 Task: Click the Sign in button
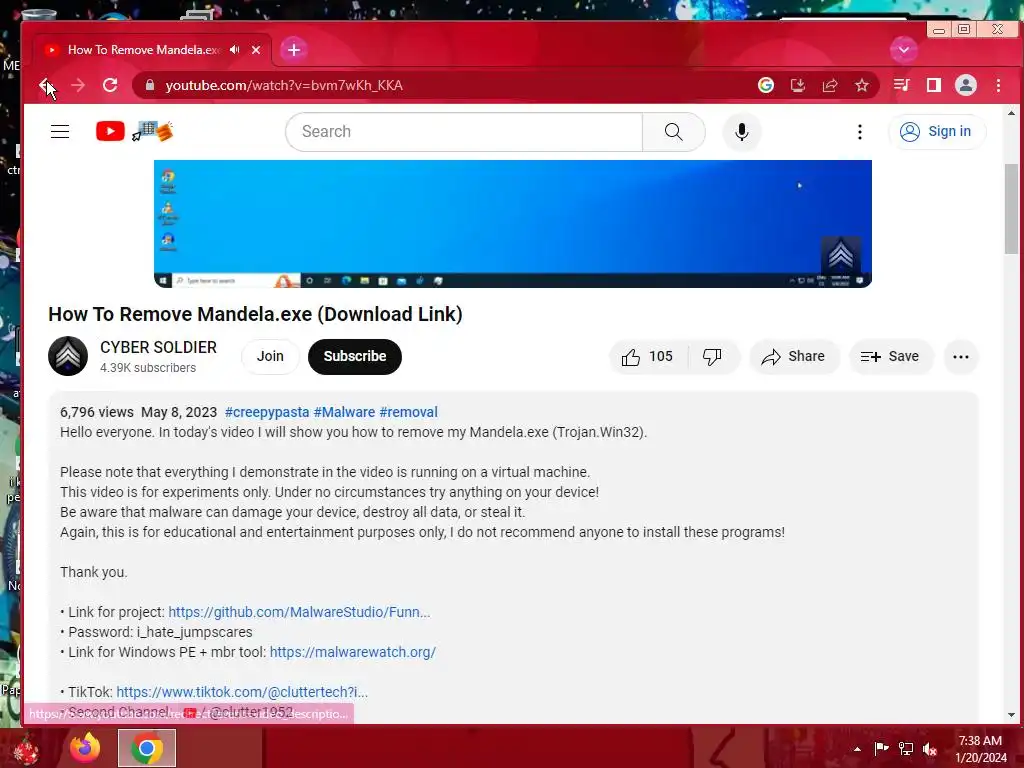936,132
